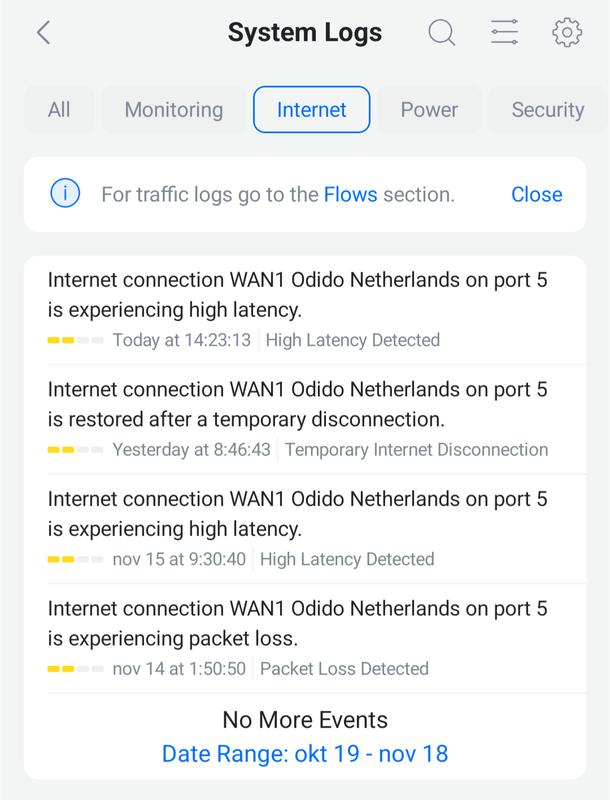Click the blue info circle icon
Viewport: 610px width, 800px height.
point(64,194)
